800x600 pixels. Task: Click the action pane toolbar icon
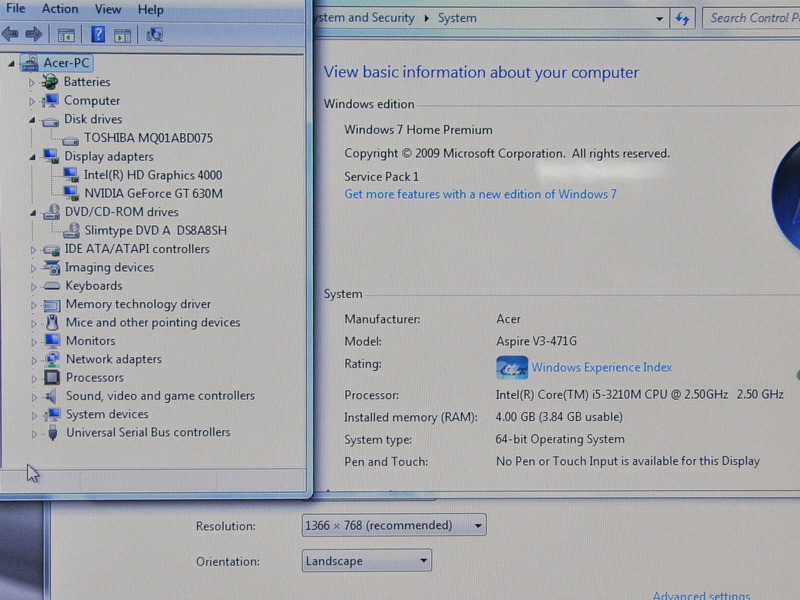(x=122, y=35)
